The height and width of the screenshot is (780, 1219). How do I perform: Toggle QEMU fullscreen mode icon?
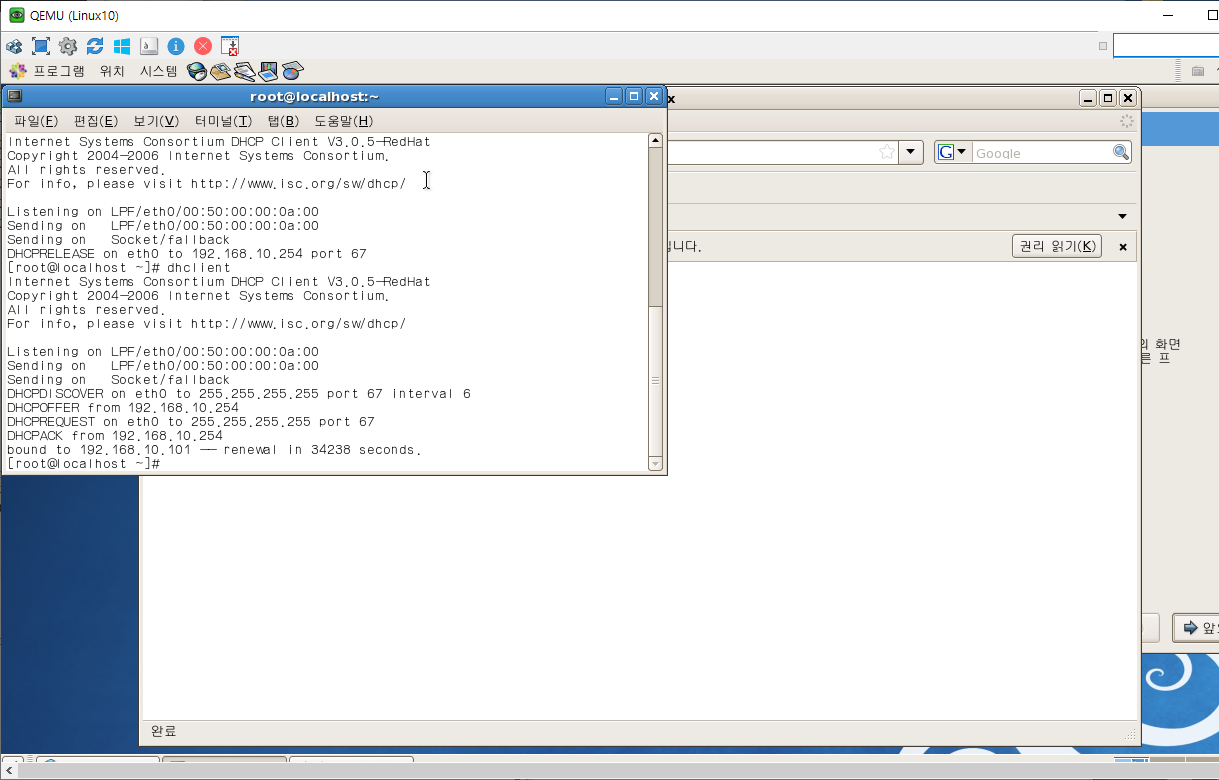coord(41,46)
